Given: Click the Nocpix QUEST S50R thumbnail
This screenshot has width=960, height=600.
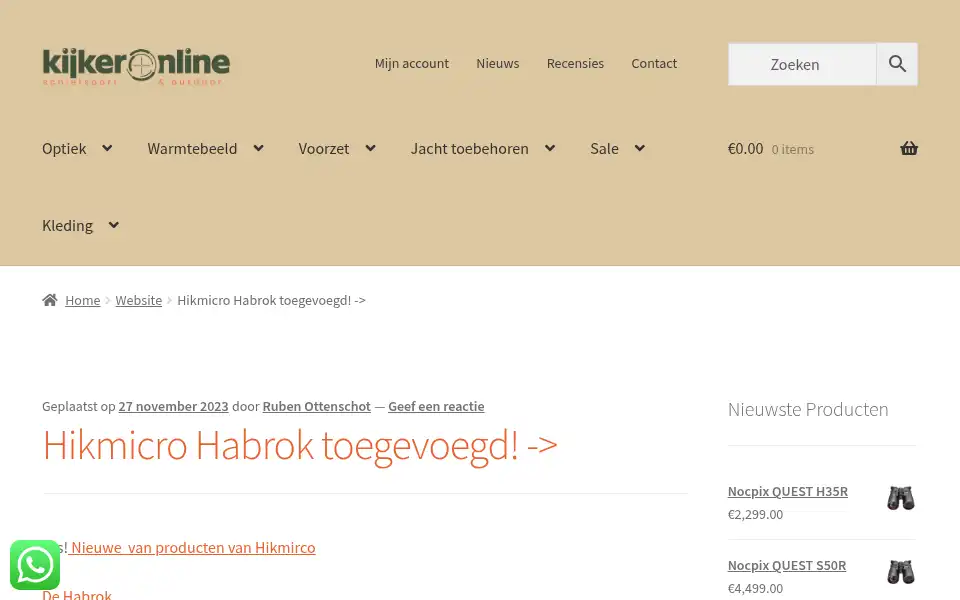Looking at the screenshot, I should (x=901, y=572).
